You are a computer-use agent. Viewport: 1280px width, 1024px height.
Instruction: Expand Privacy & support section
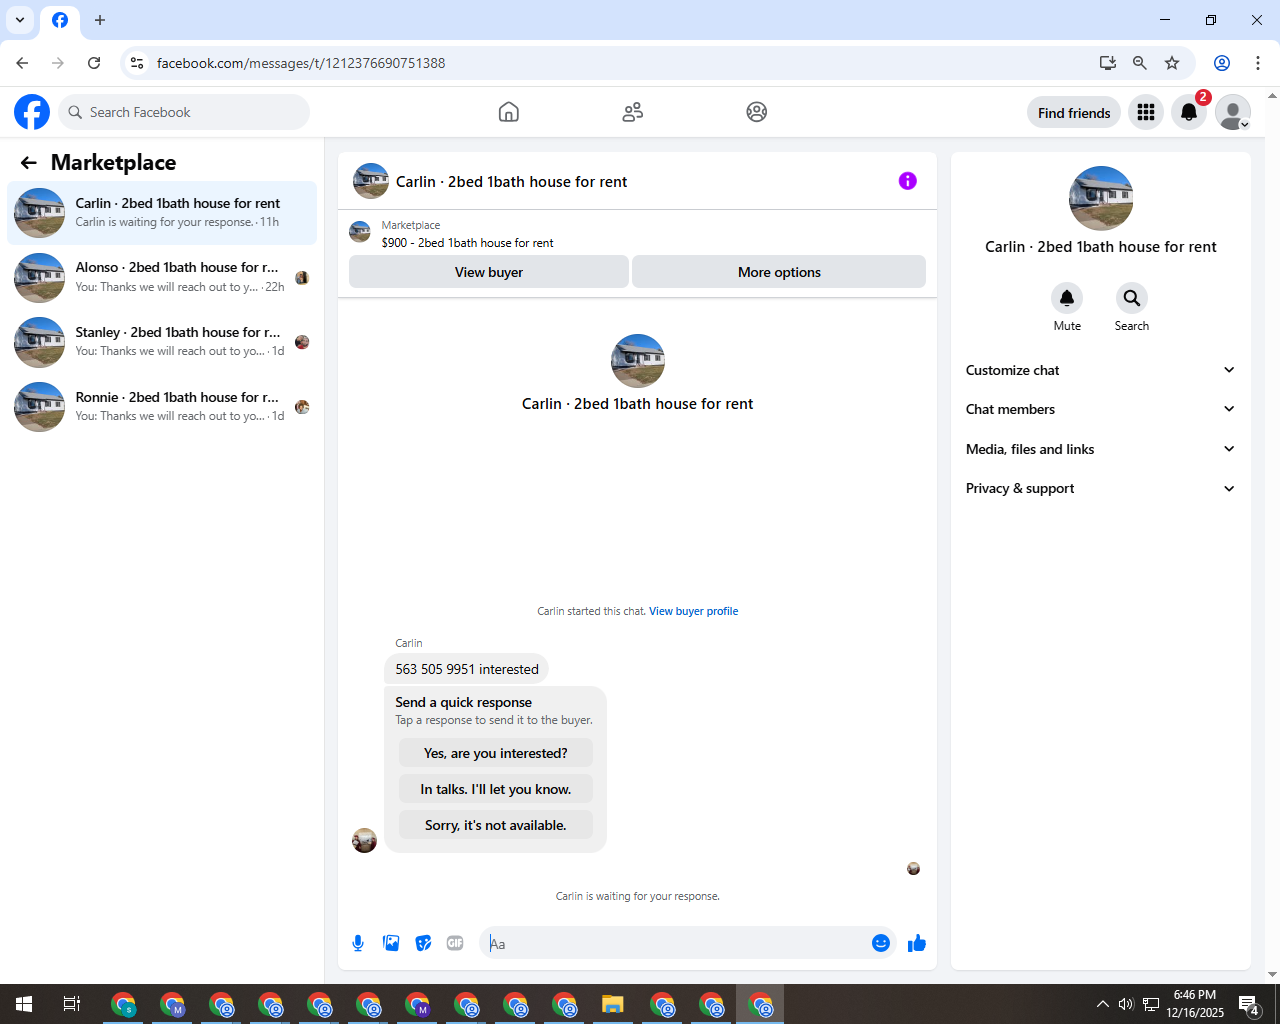pyautogui.click(x=1101, y=488)
